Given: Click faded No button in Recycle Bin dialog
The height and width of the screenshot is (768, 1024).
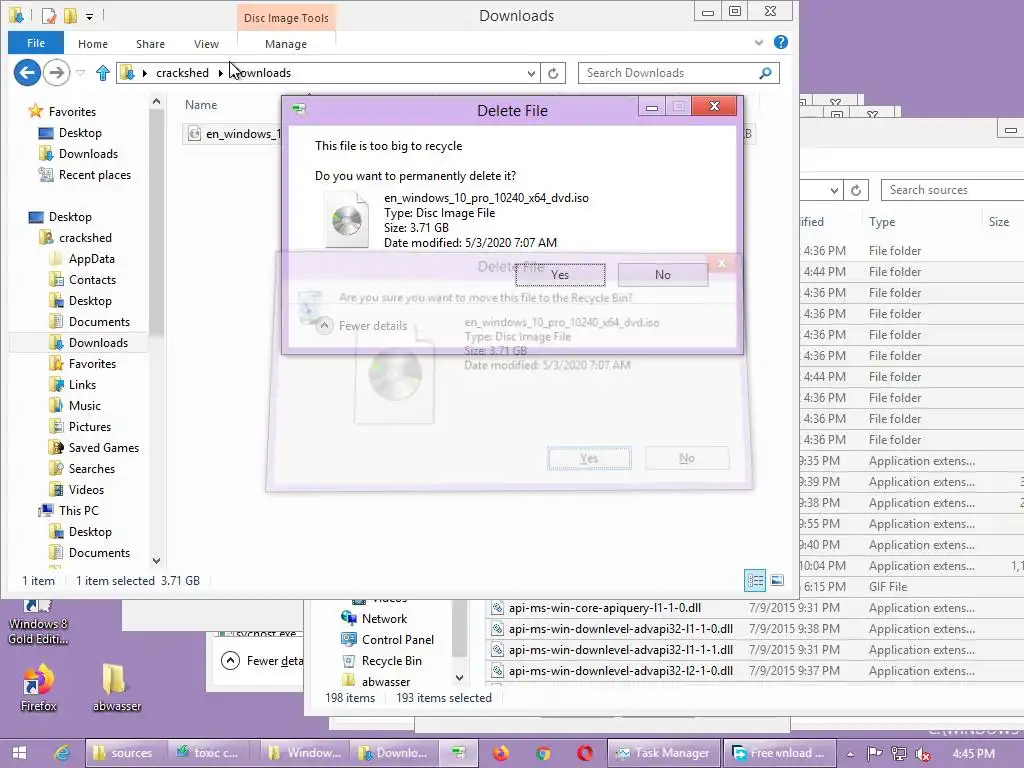Looking at the screenshot, I should (x=687, y=458).
